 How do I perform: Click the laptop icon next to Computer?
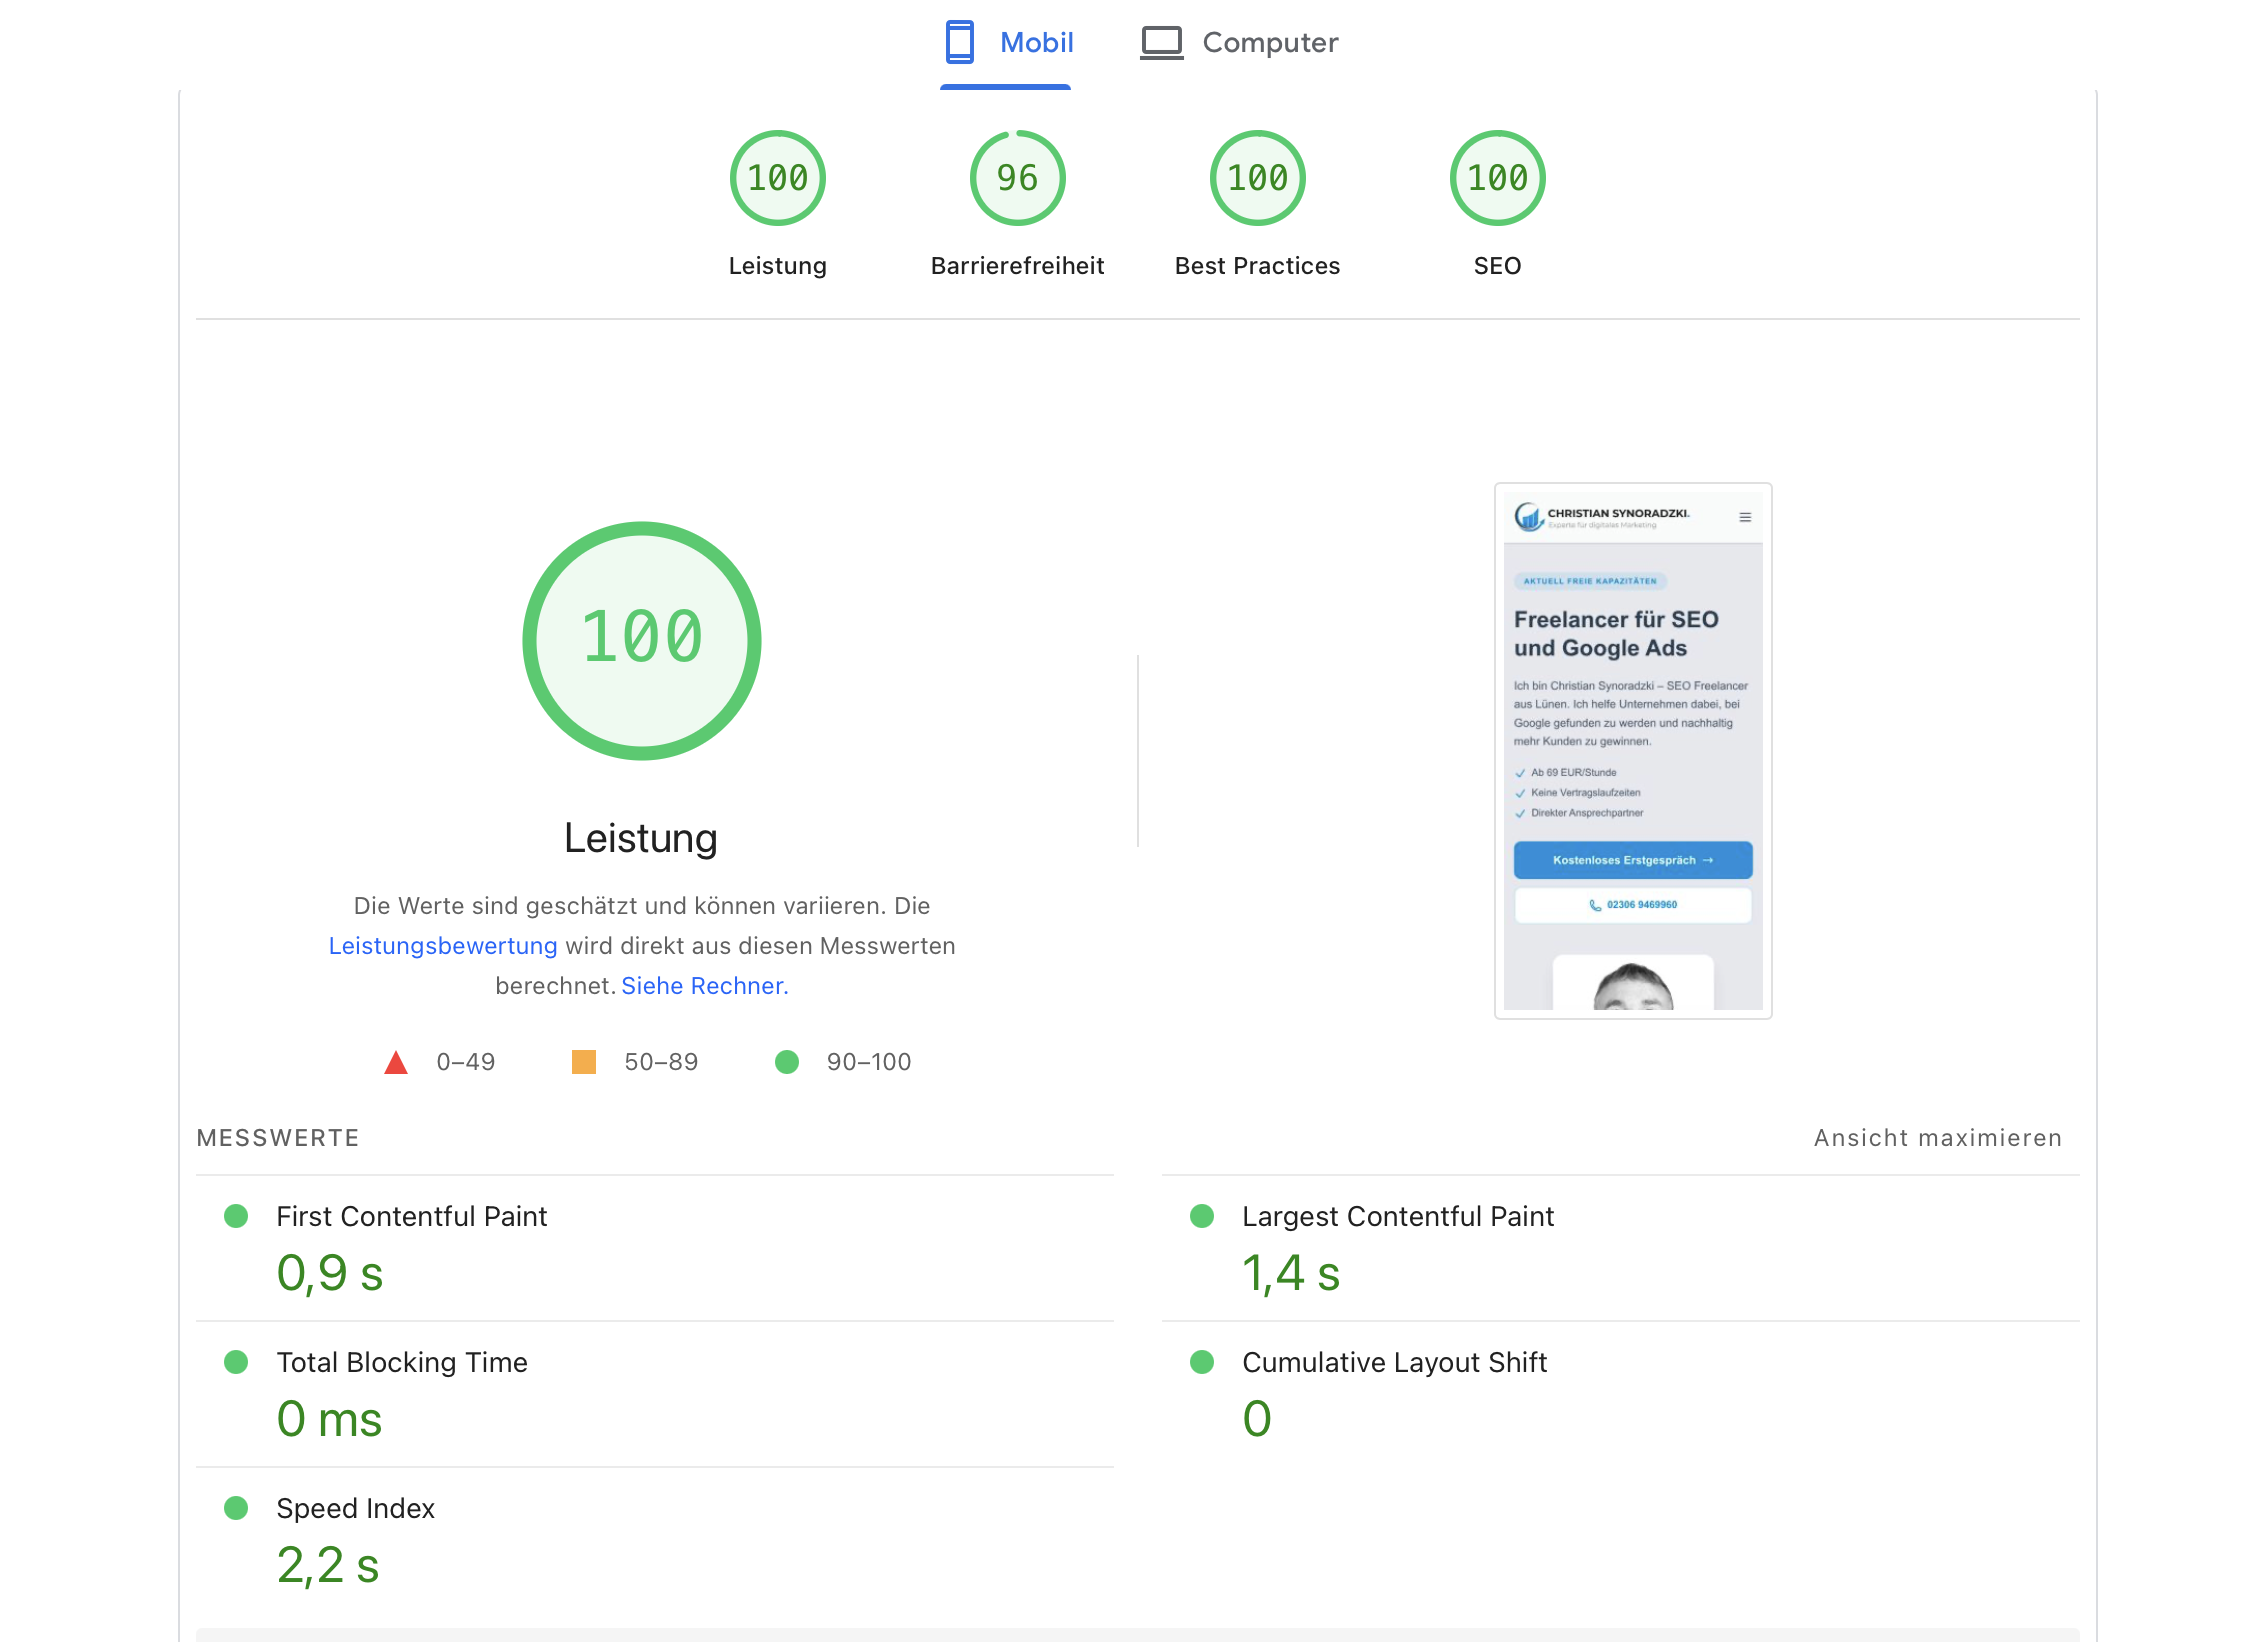pyautogui.click(x=1160, y=42)
